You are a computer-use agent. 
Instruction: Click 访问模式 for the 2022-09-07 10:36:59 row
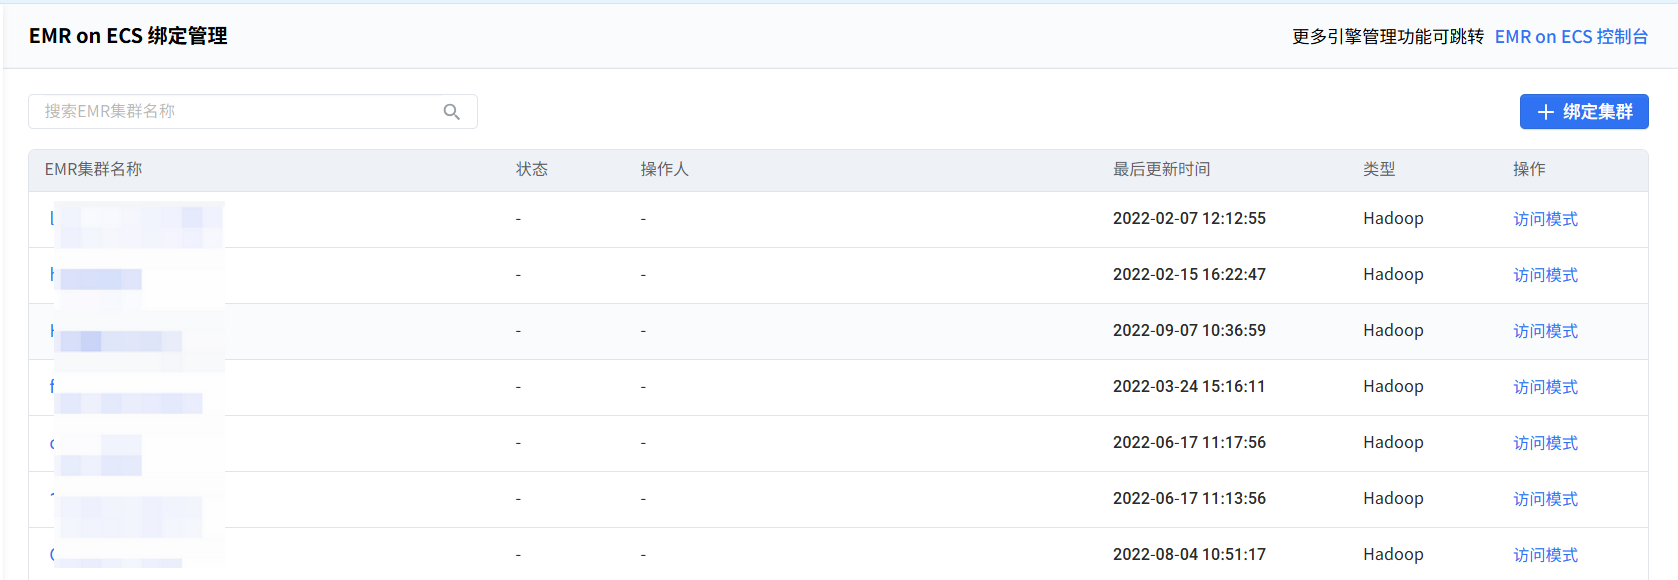(1545, 331)
